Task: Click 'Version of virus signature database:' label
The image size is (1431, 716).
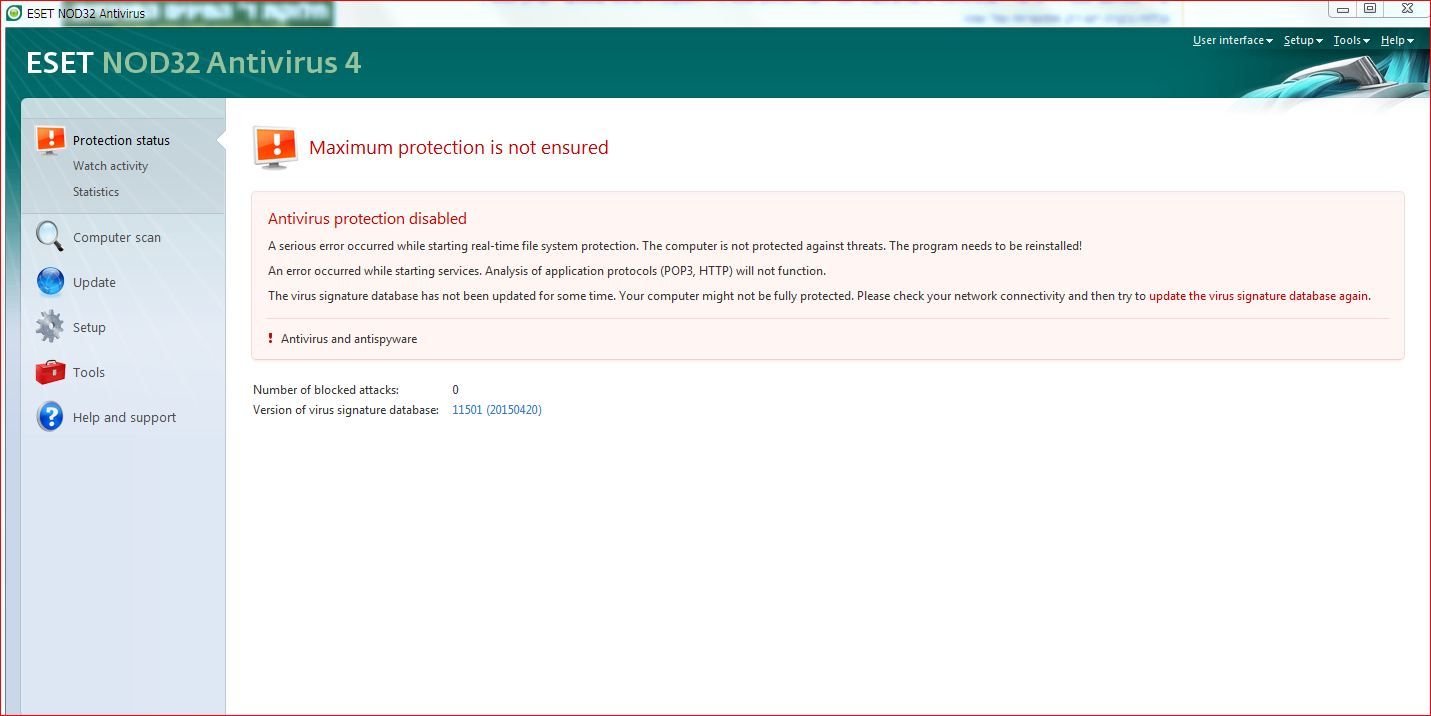Action: 346,410
